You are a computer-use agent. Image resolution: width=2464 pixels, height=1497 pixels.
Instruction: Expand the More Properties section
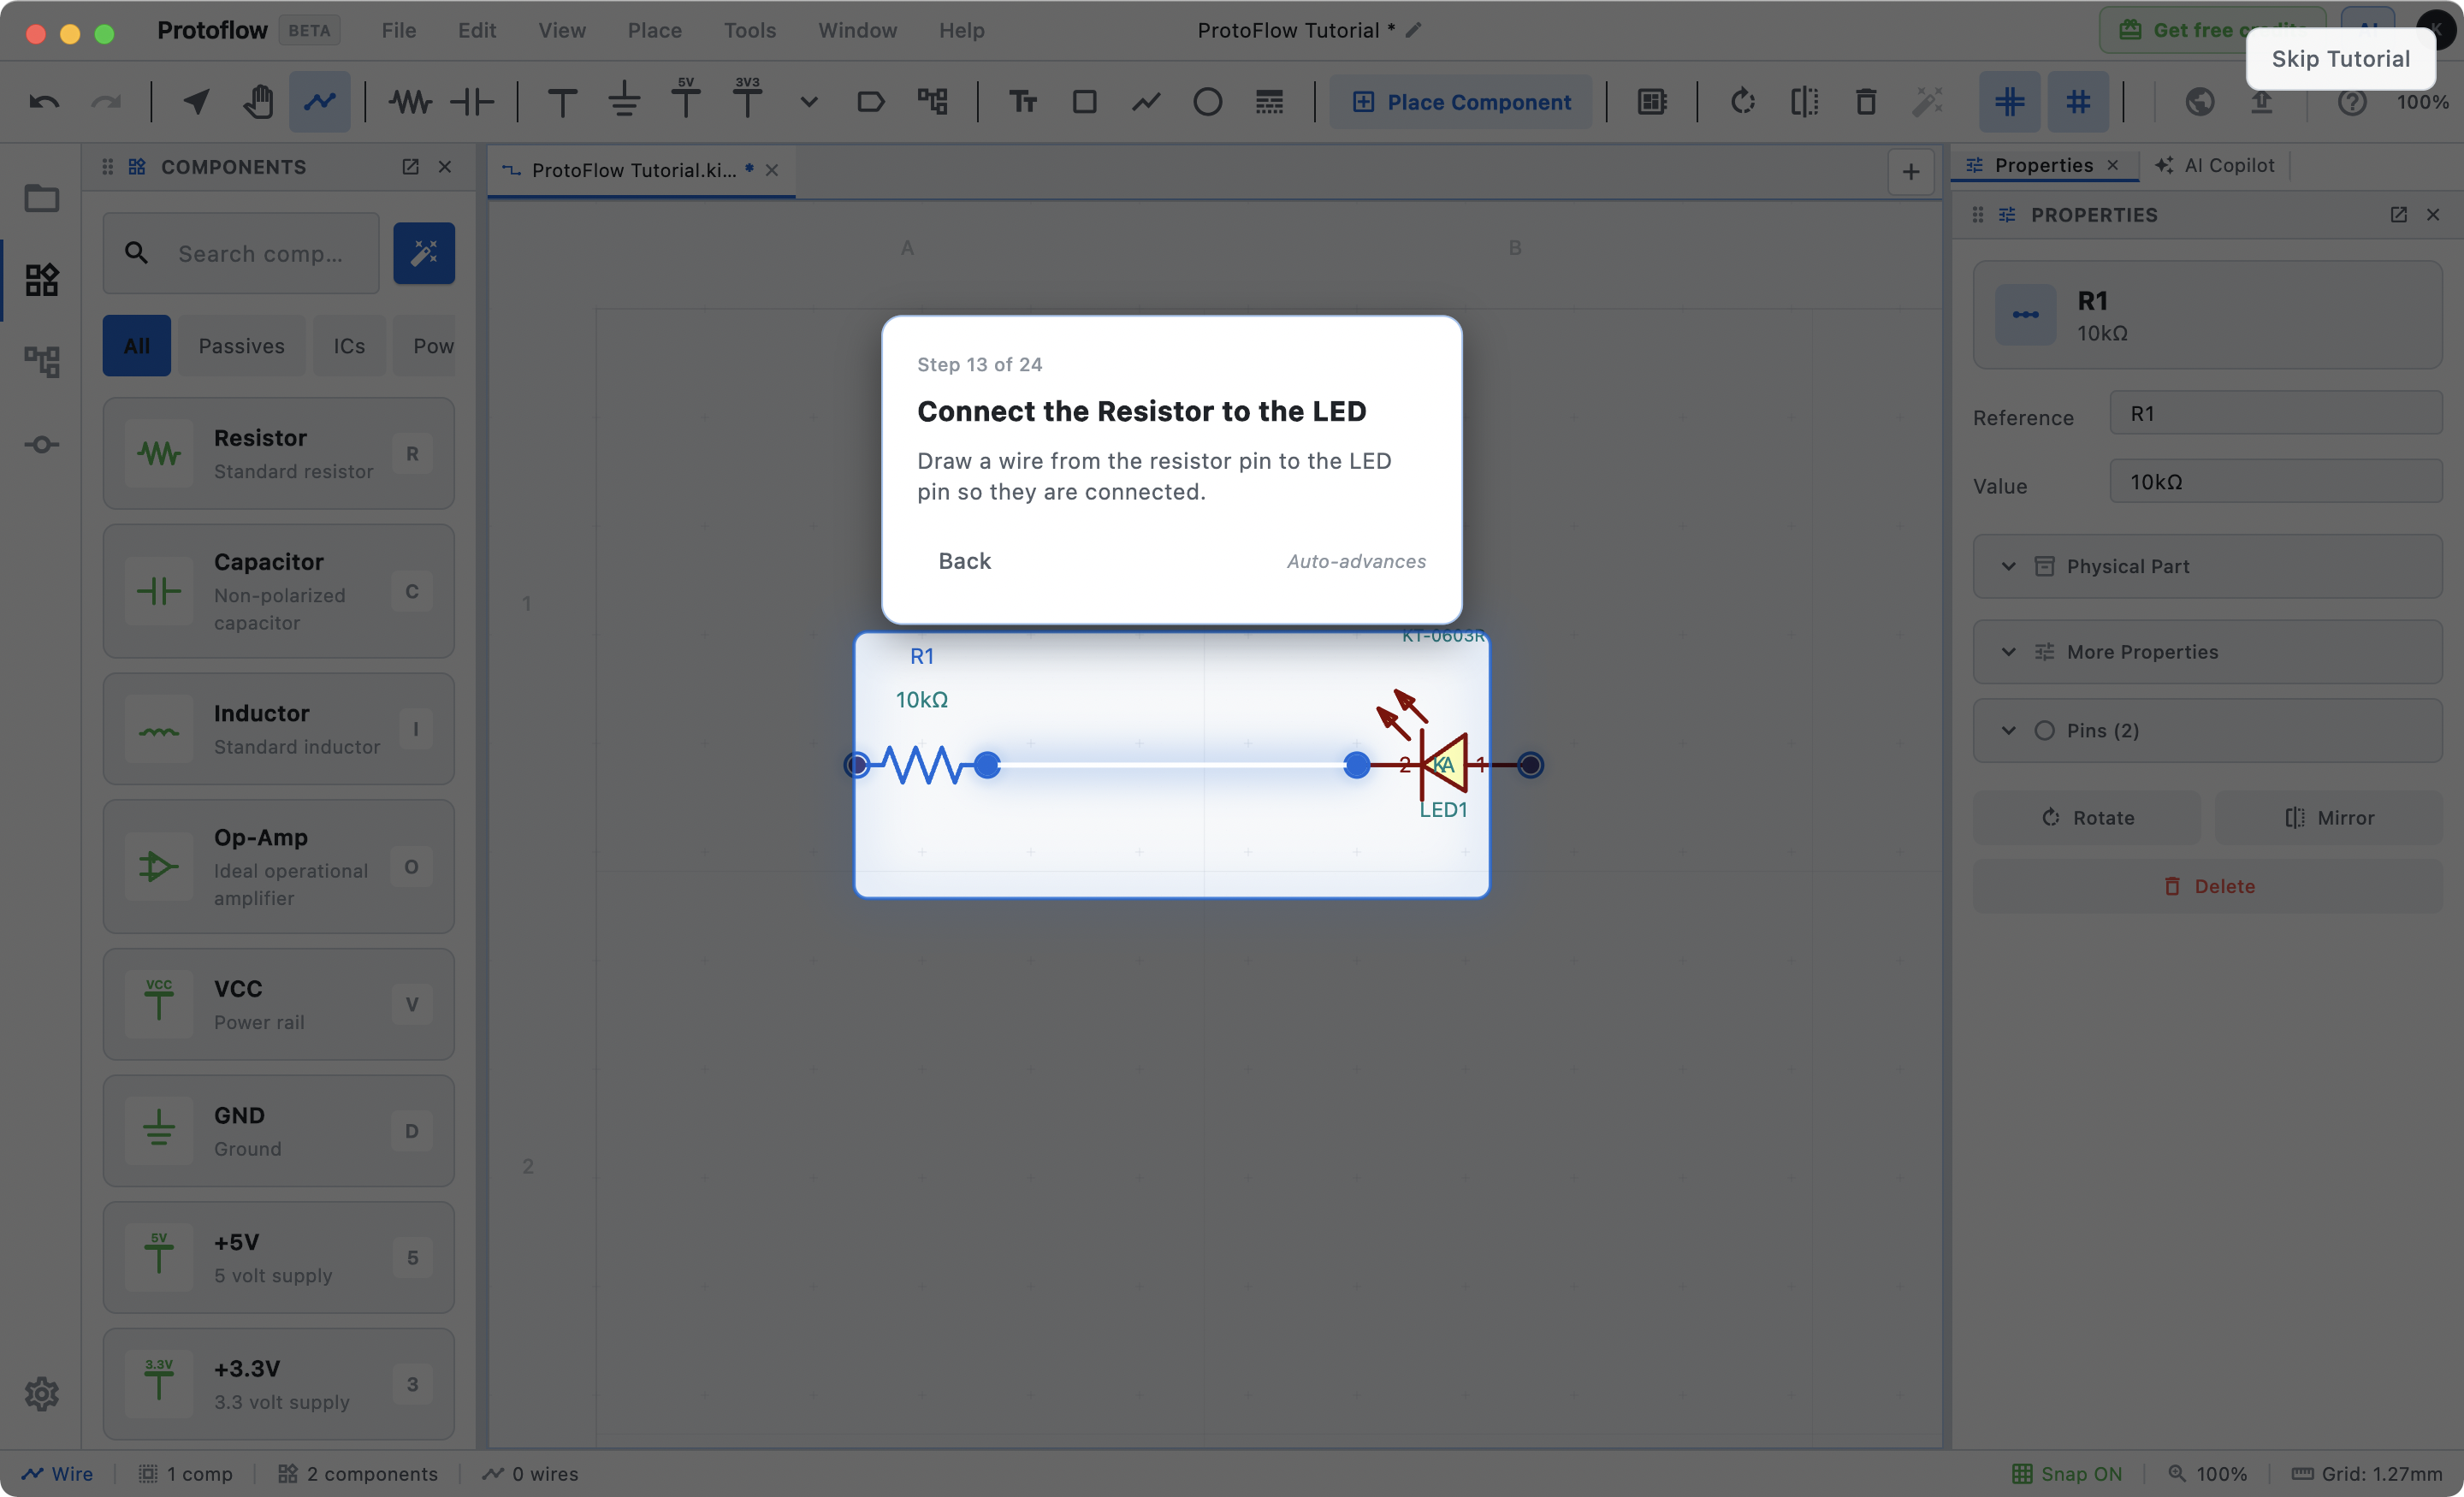2208,652
